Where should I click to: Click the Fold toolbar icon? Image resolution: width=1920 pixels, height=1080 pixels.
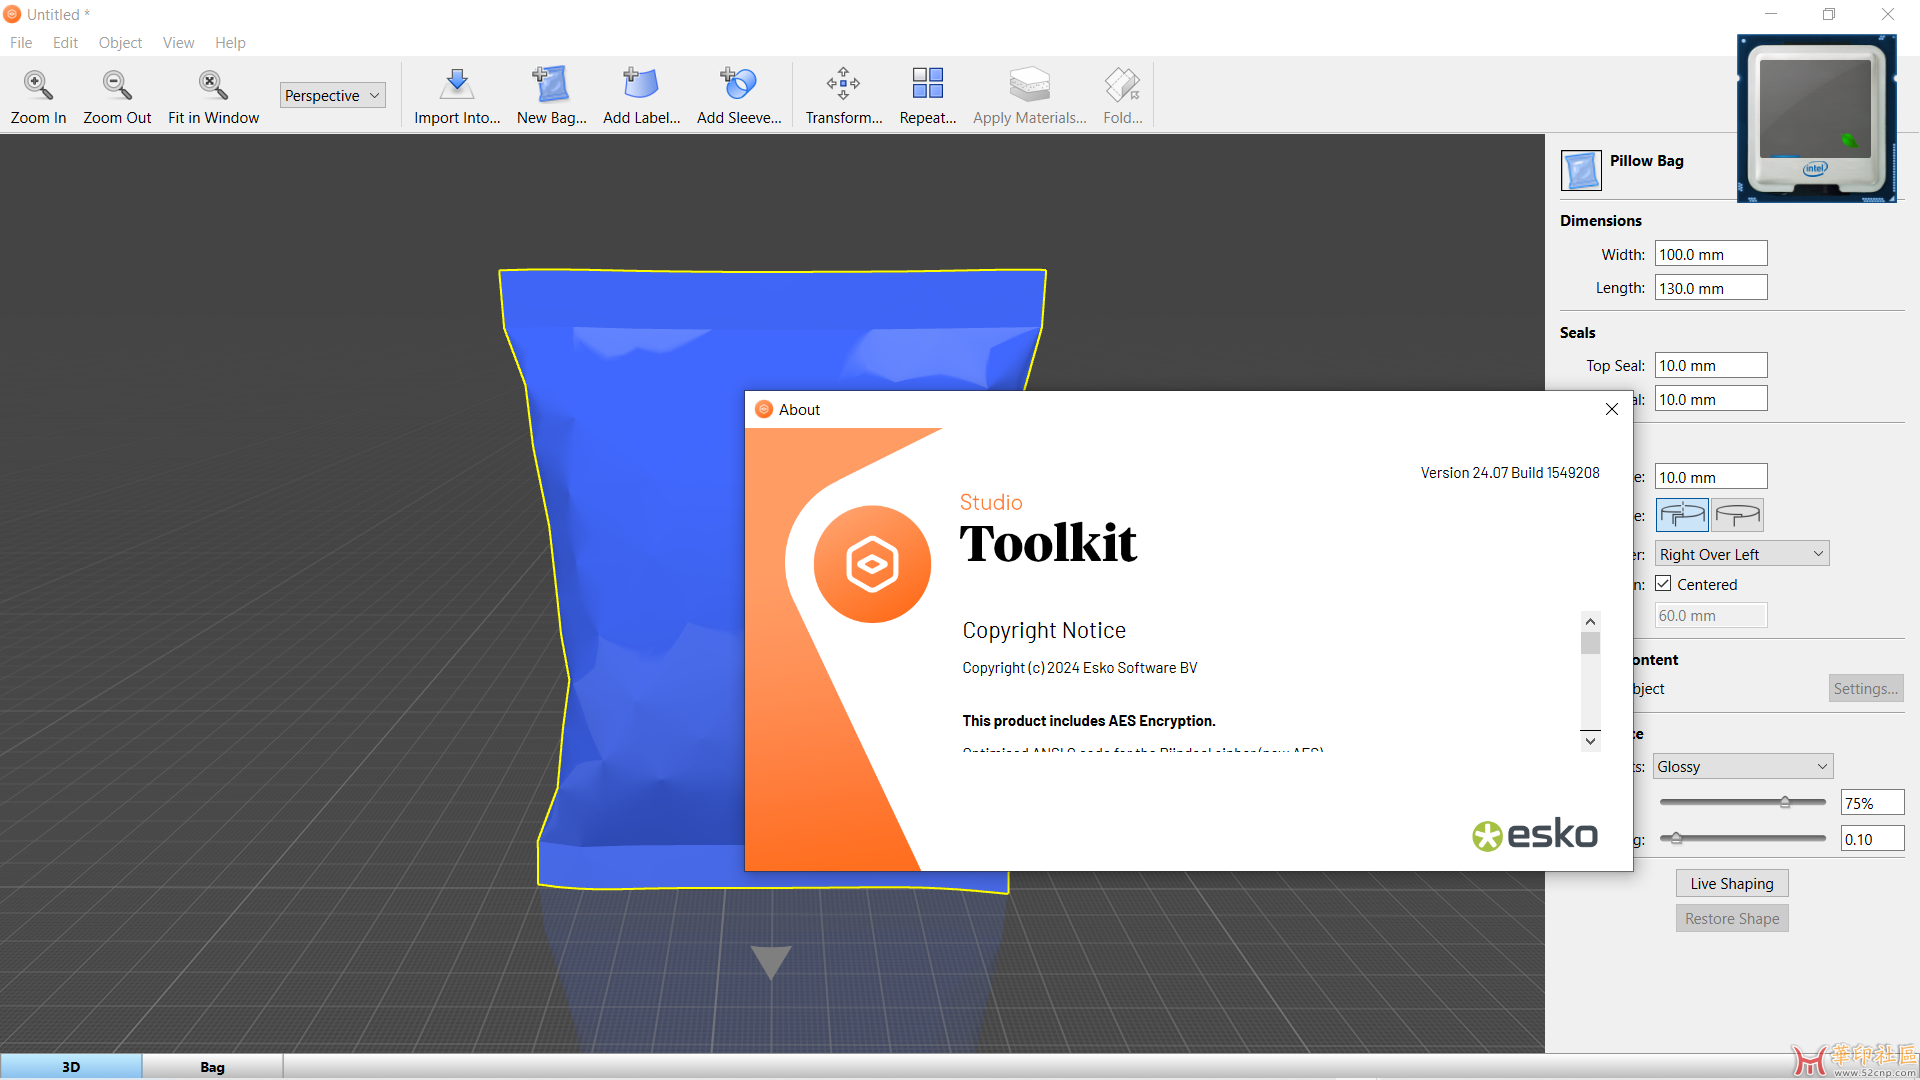pos(1122,85)
